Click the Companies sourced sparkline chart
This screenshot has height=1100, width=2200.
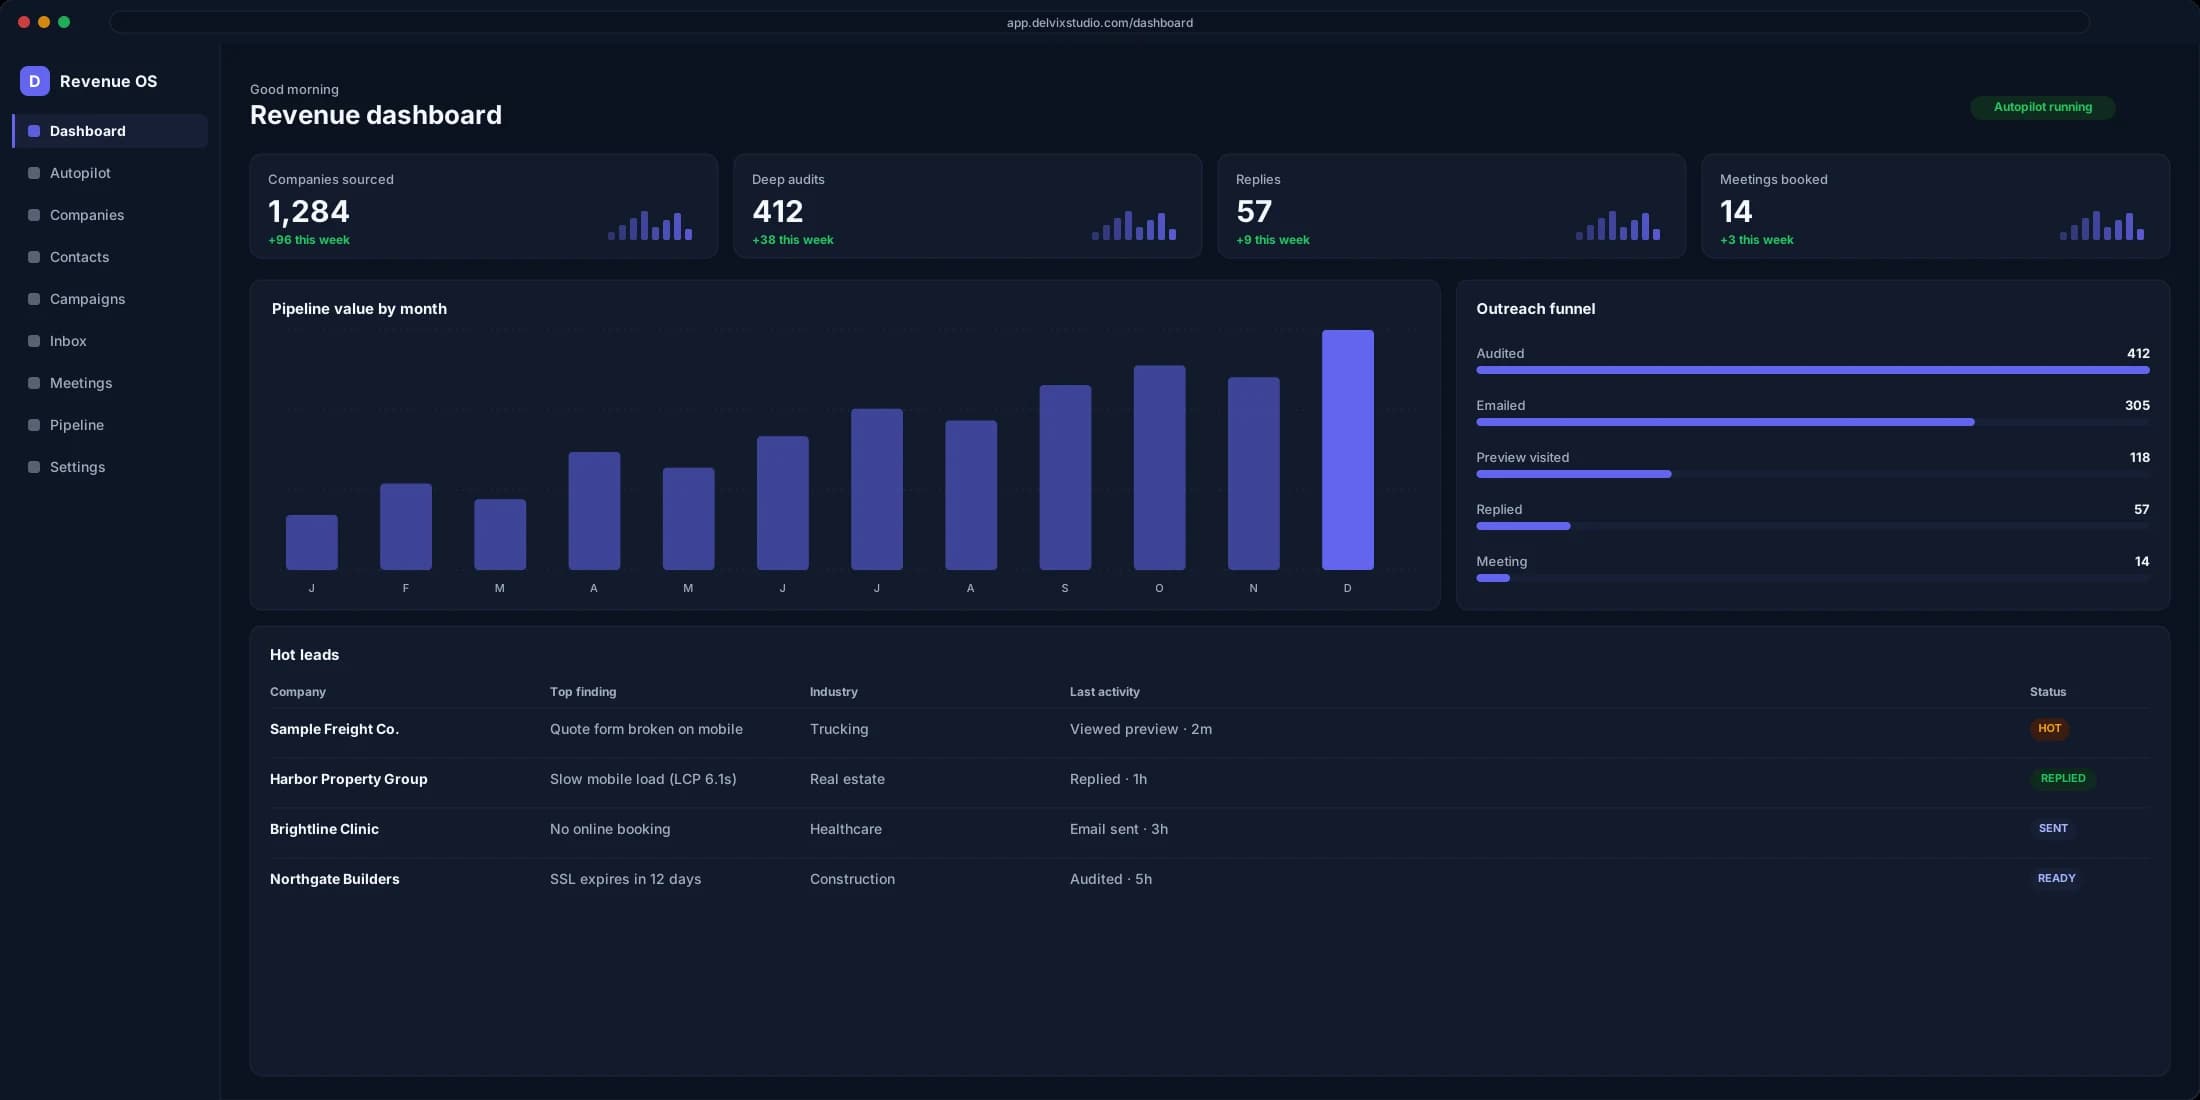pos(650,225)
